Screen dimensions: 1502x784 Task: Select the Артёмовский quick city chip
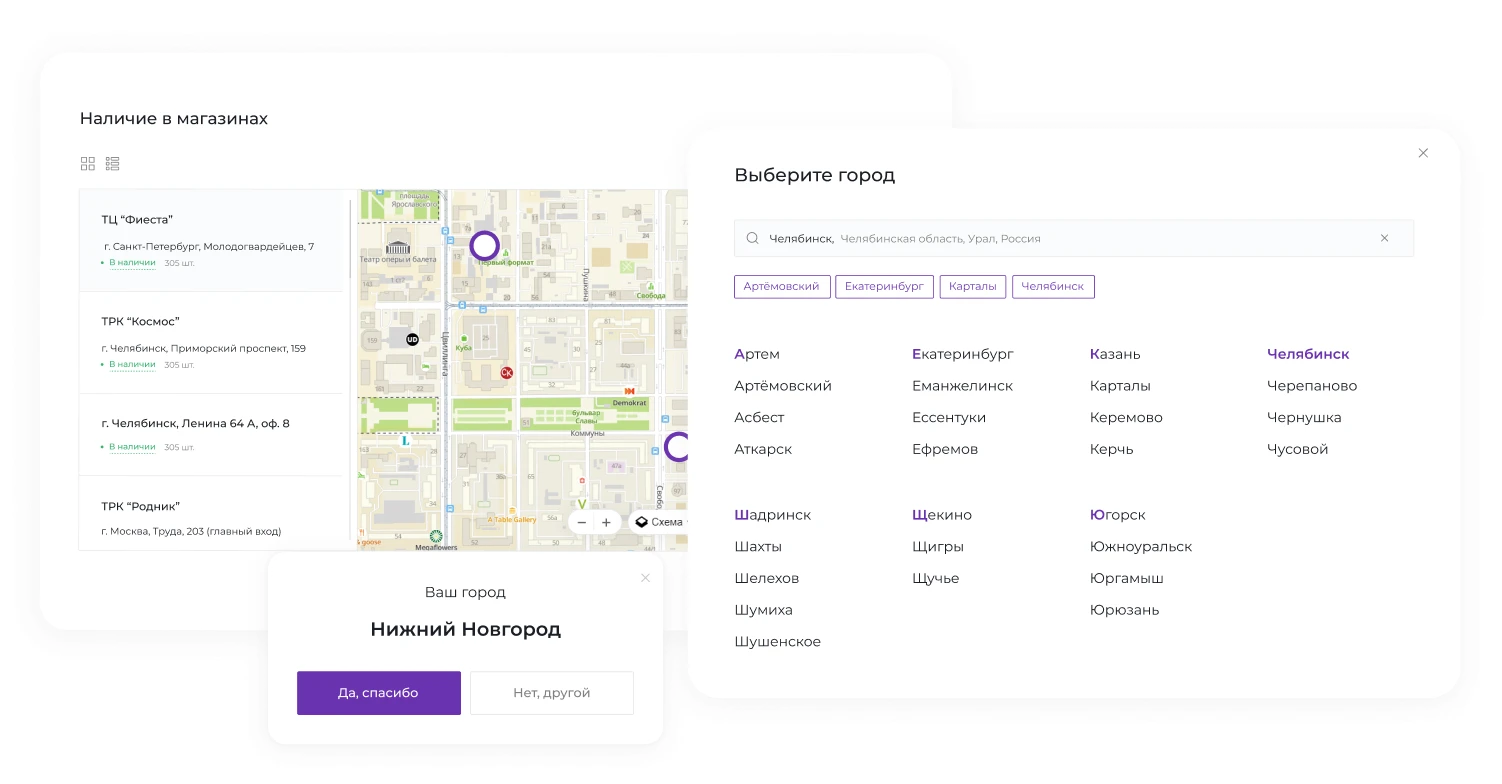coord(782,287)
